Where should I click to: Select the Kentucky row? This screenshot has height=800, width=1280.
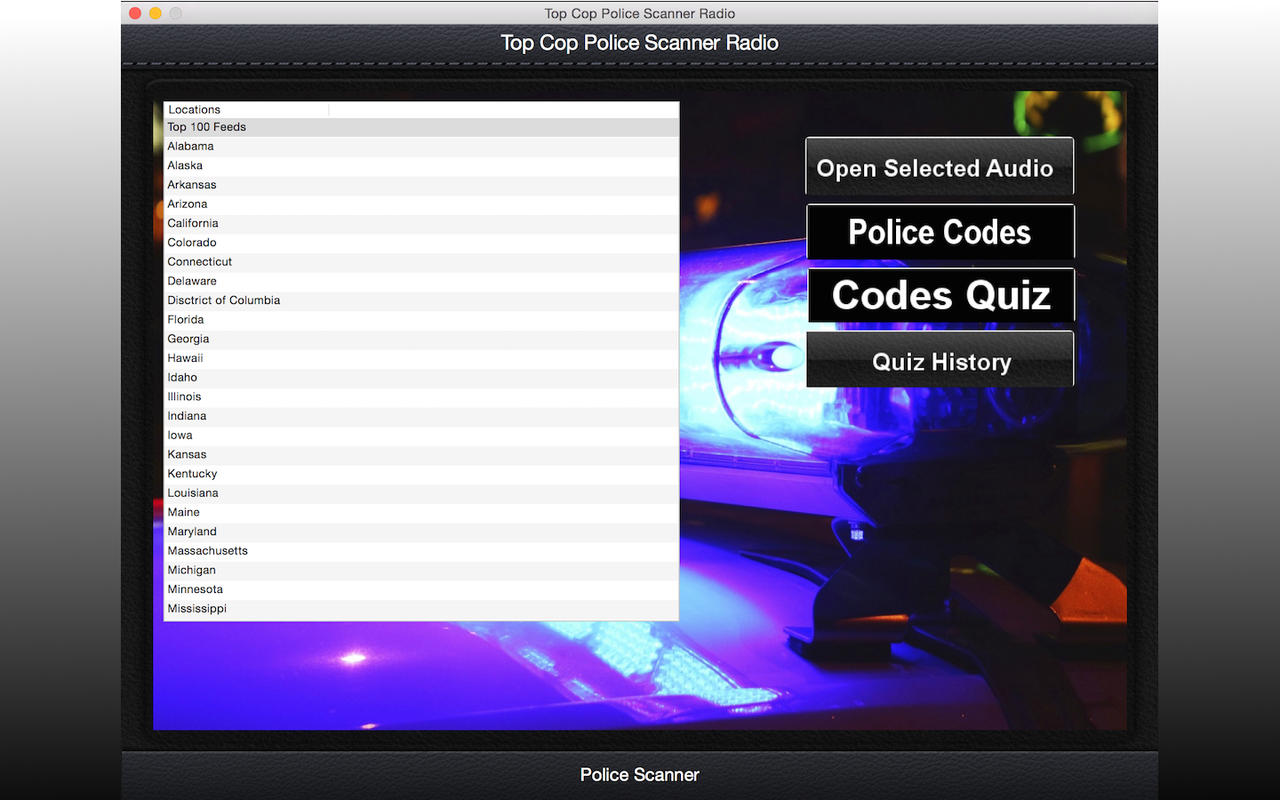(x=421, y=474)
